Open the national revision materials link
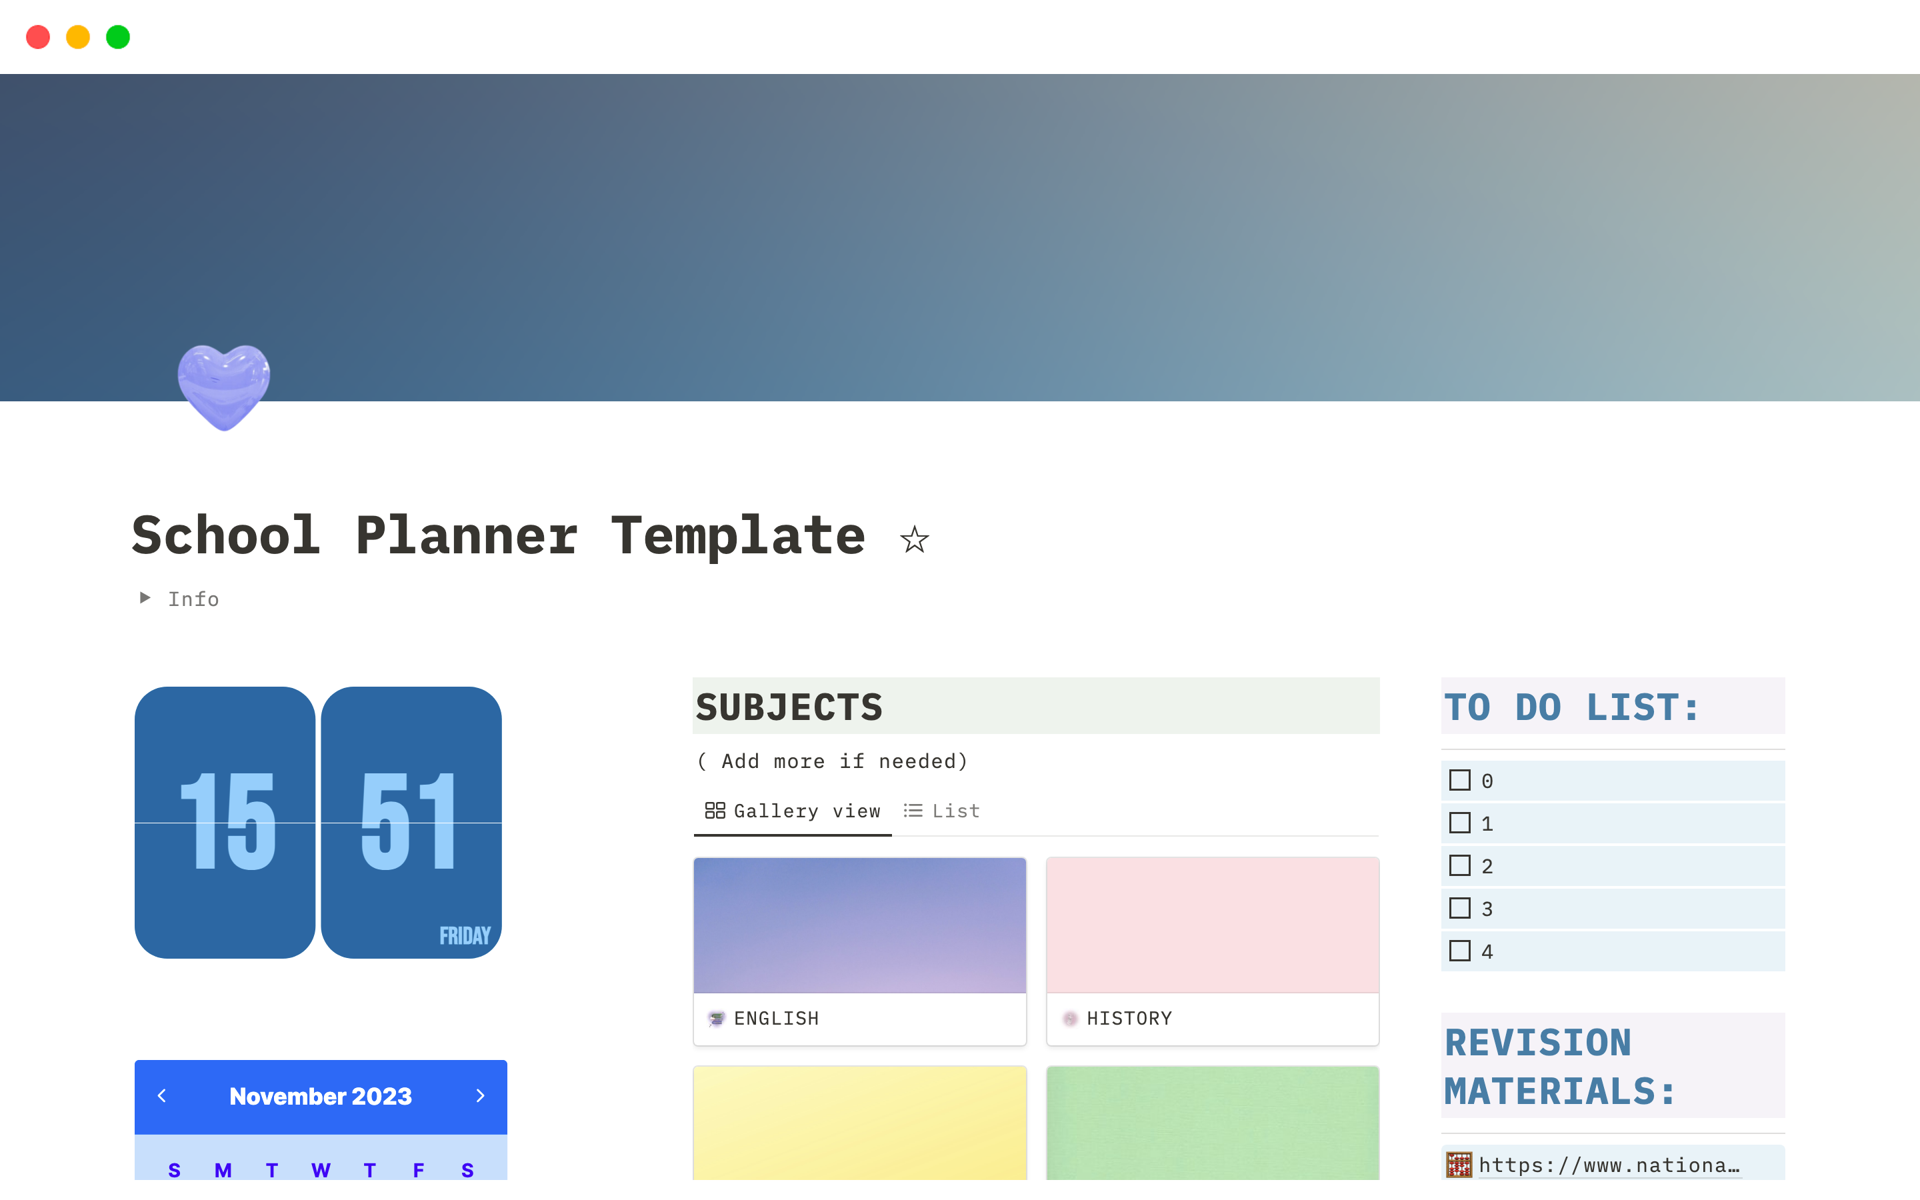Image resolution: width=1920 pixels, height=1200 pixels. [x=1608, y=1165]
